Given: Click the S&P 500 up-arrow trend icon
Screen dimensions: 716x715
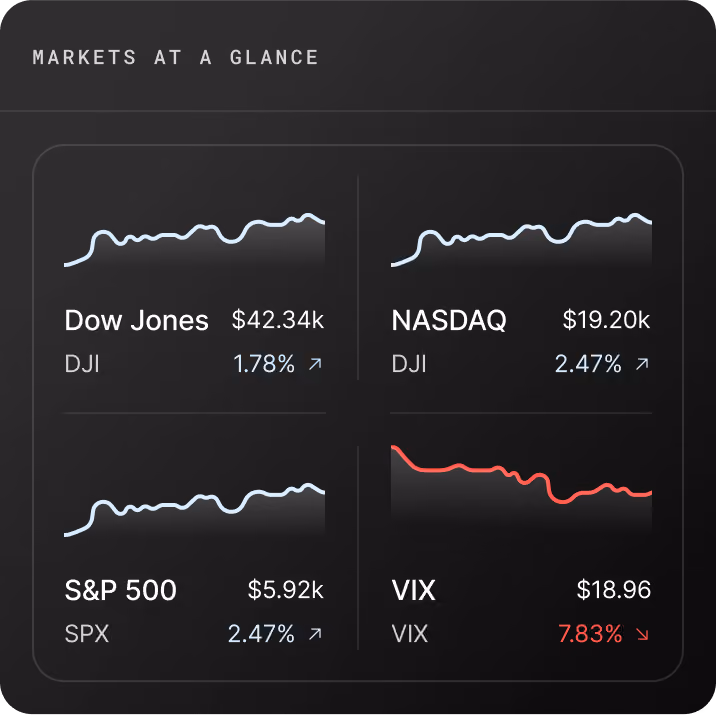Looking at the screenshot, I should click(x=316, y=634).
